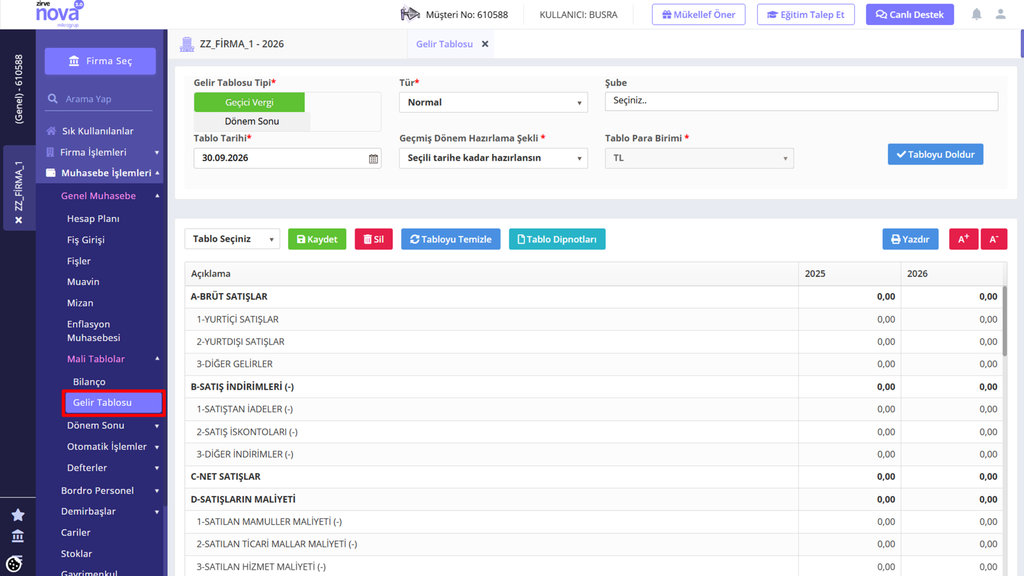Click Tabloyu Temizle button
The width and height of the screenshot is (1024, 576).
coord(451,239)
